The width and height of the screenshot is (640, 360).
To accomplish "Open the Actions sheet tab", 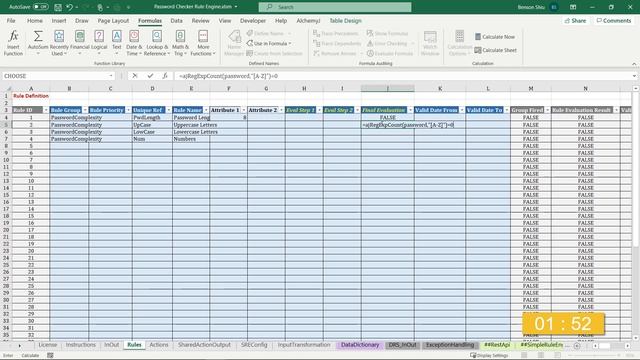I will pos(159,345).
